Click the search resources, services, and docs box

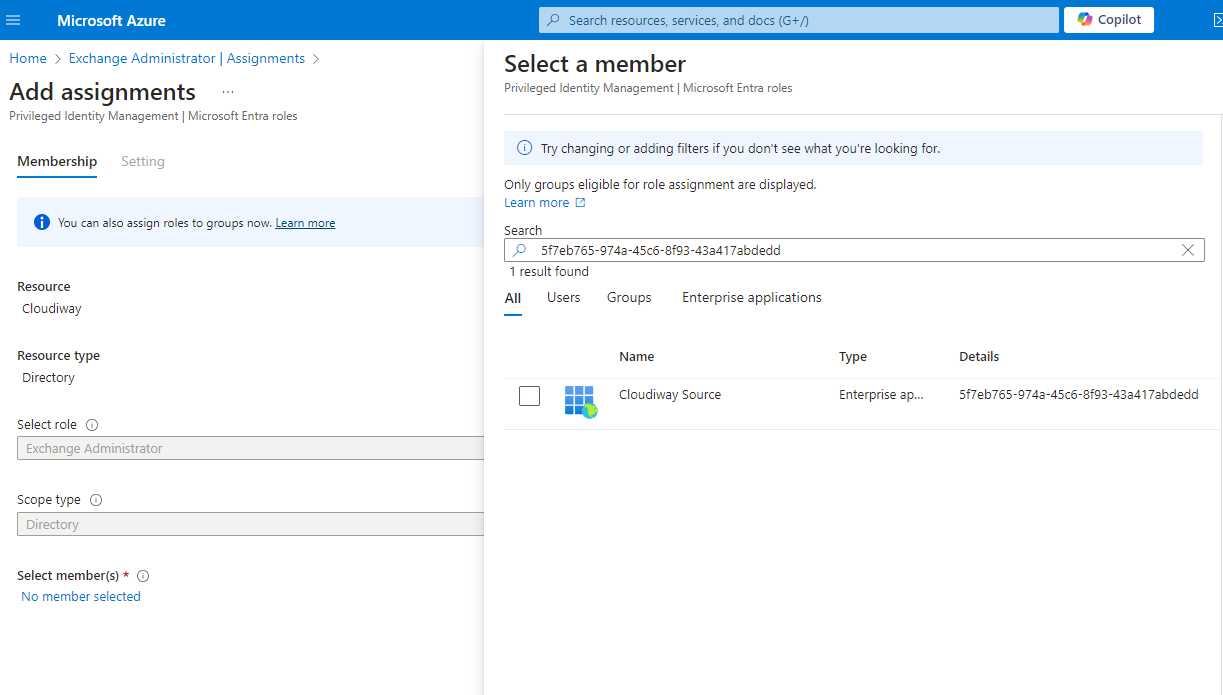pos(798,20)
